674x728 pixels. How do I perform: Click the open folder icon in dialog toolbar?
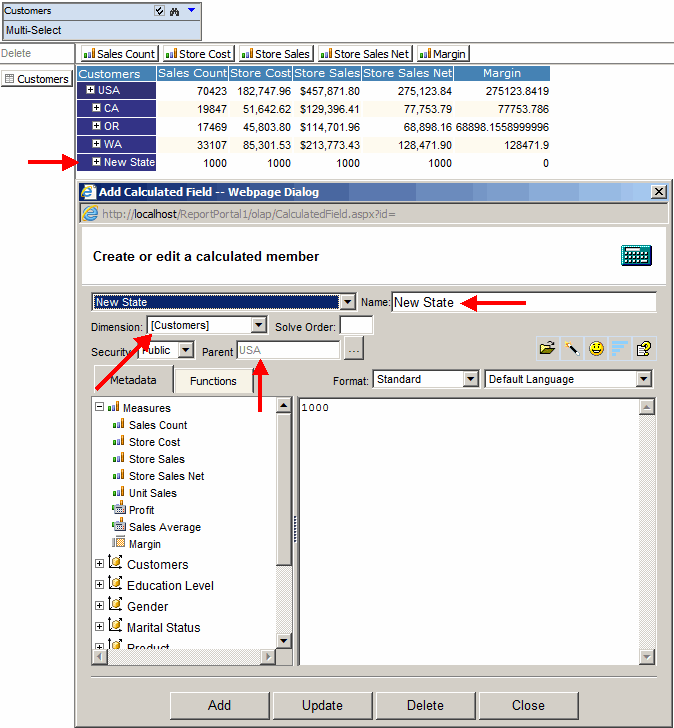[x=547, y=348]
